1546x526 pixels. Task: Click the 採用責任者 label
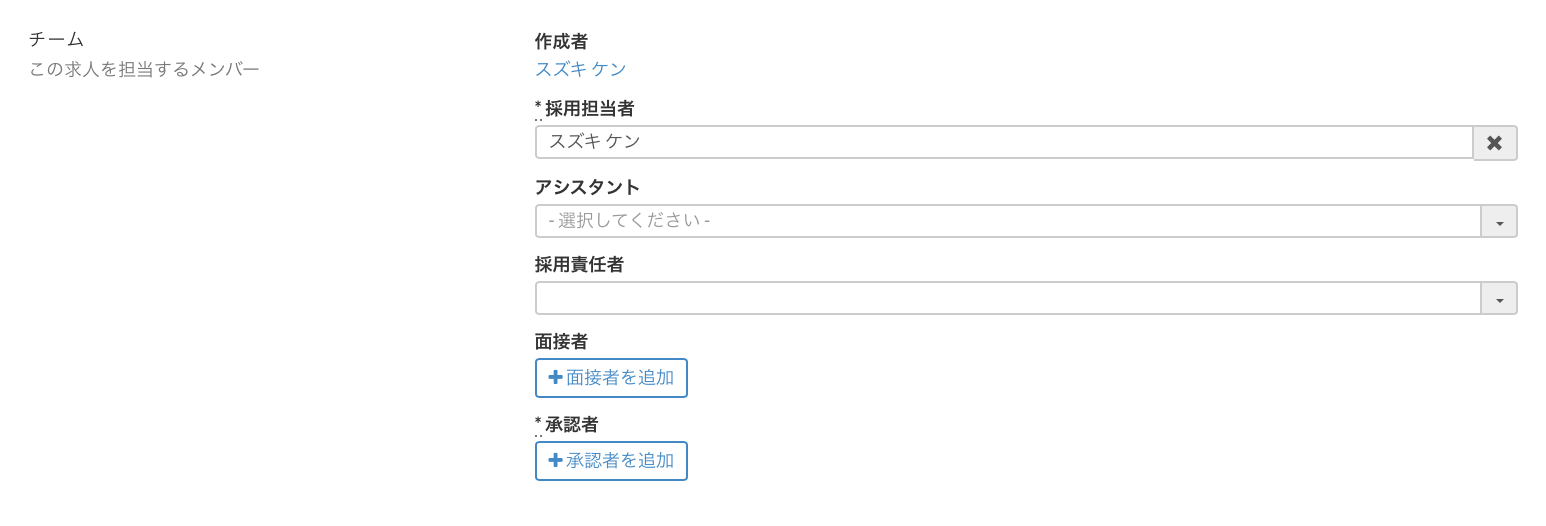coord(579,265)
